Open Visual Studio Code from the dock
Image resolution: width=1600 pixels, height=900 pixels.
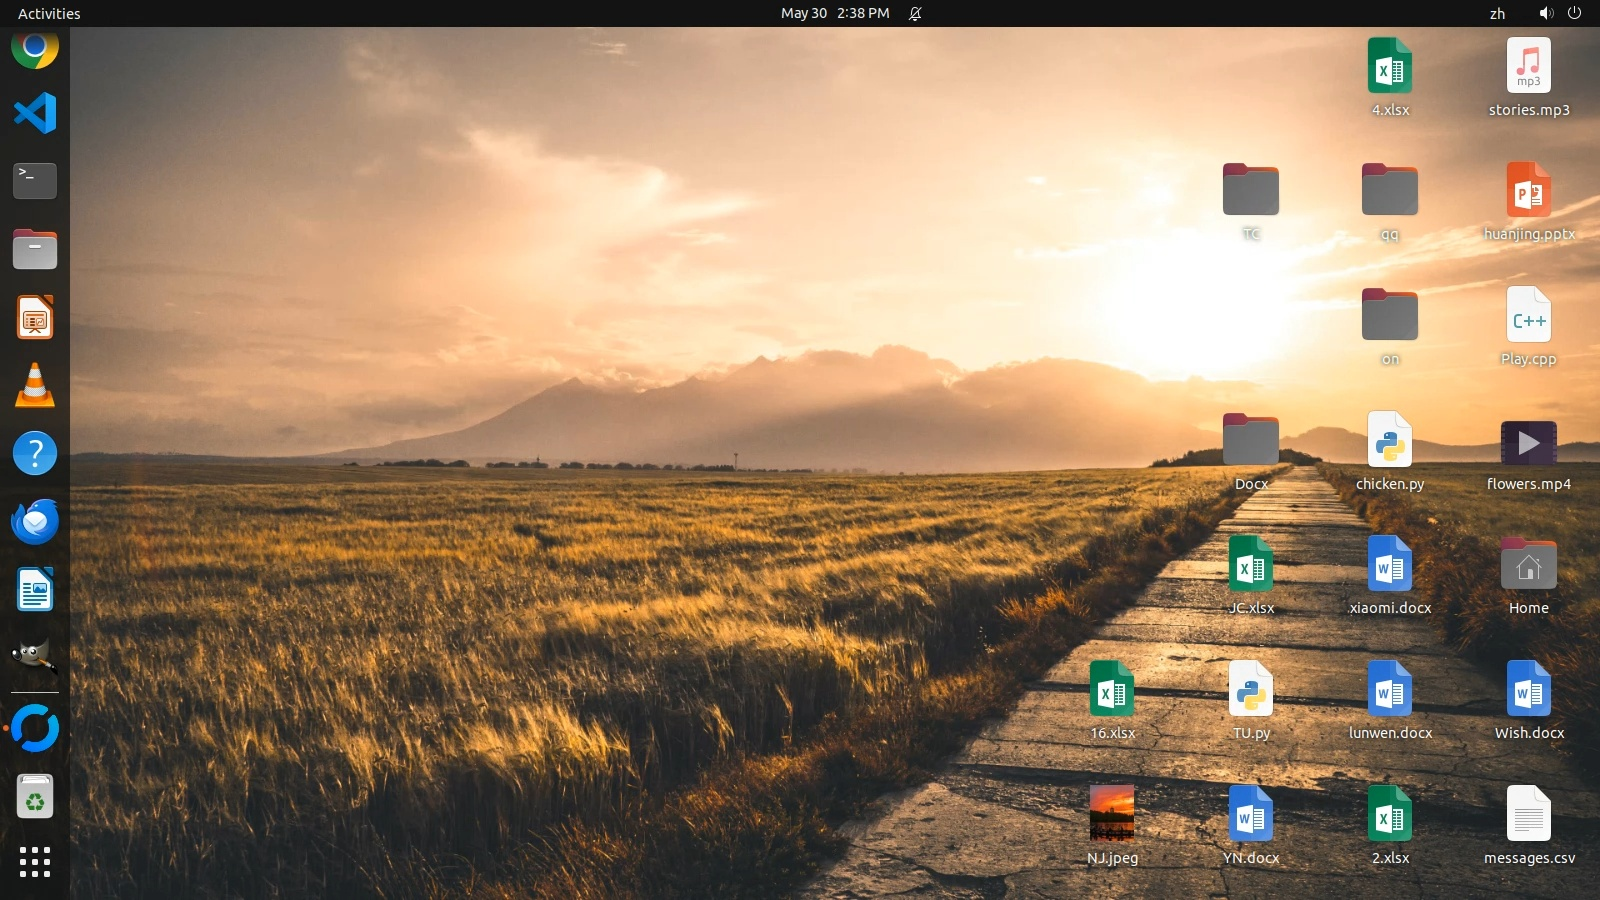pos(35,113)
